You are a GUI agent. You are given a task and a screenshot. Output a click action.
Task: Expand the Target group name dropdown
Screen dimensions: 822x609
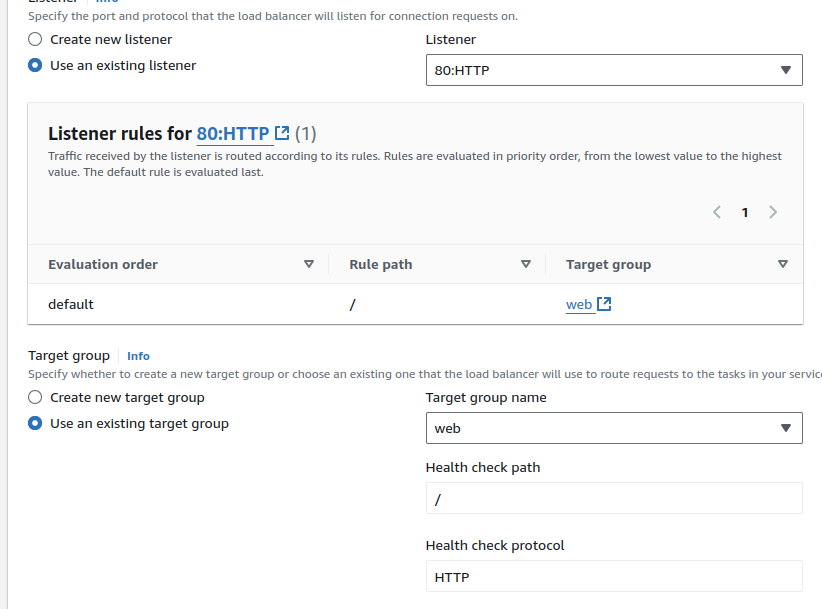614,428
